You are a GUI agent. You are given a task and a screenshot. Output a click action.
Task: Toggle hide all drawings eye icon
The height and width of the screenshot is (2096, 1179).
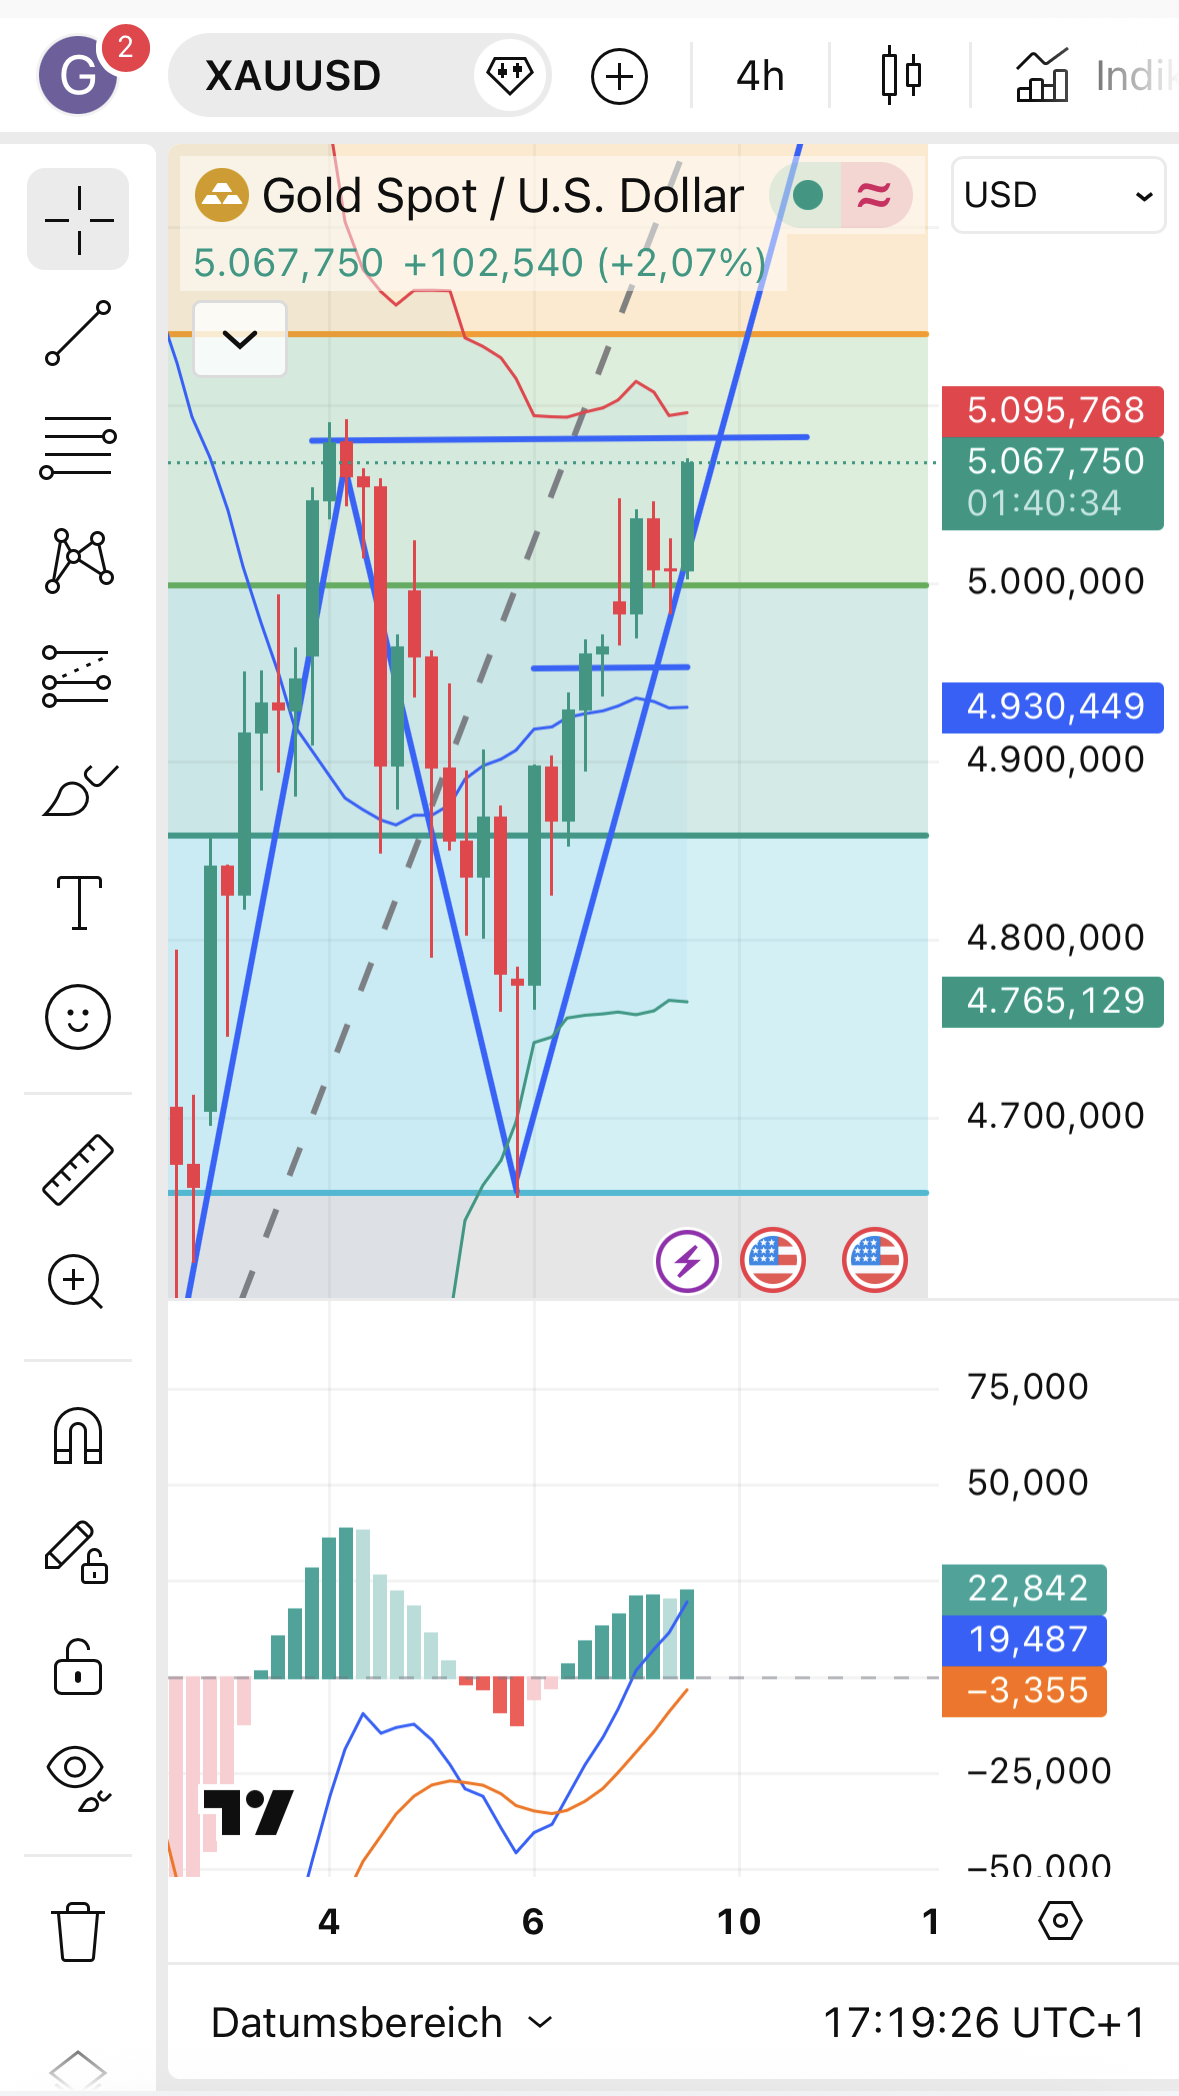[78, 1779]
